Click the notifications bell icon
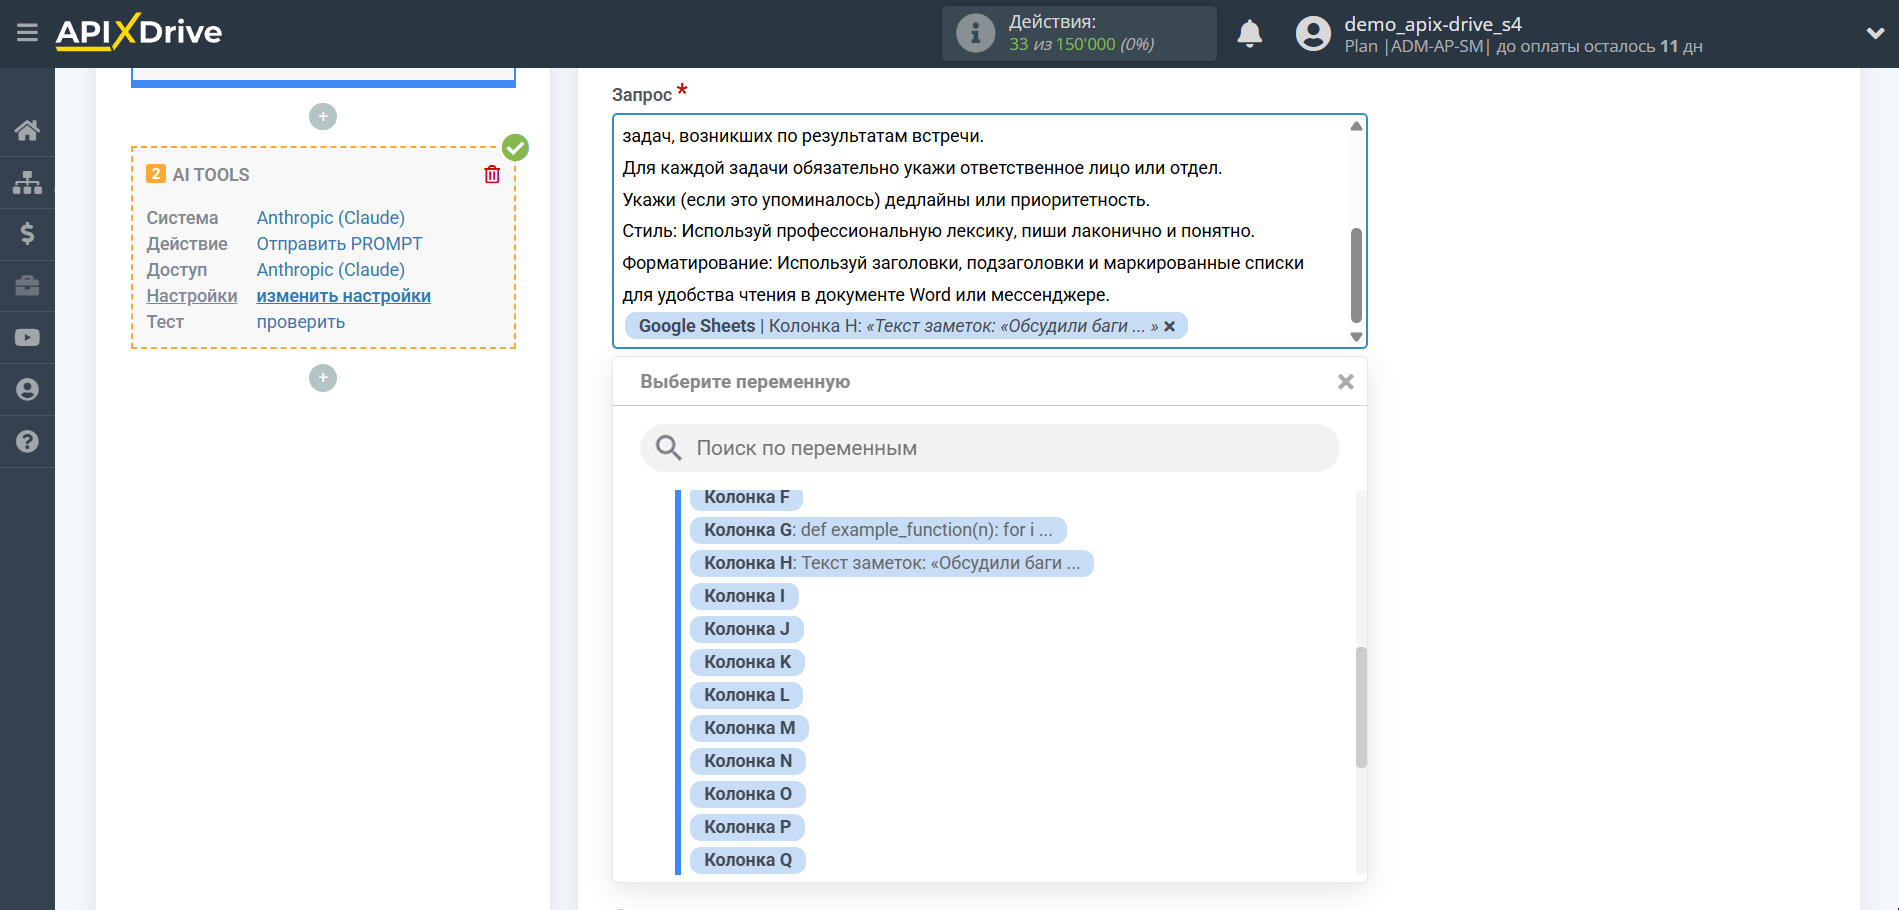Screen dimensions: 1899x910 click(x=1249, y=34)
